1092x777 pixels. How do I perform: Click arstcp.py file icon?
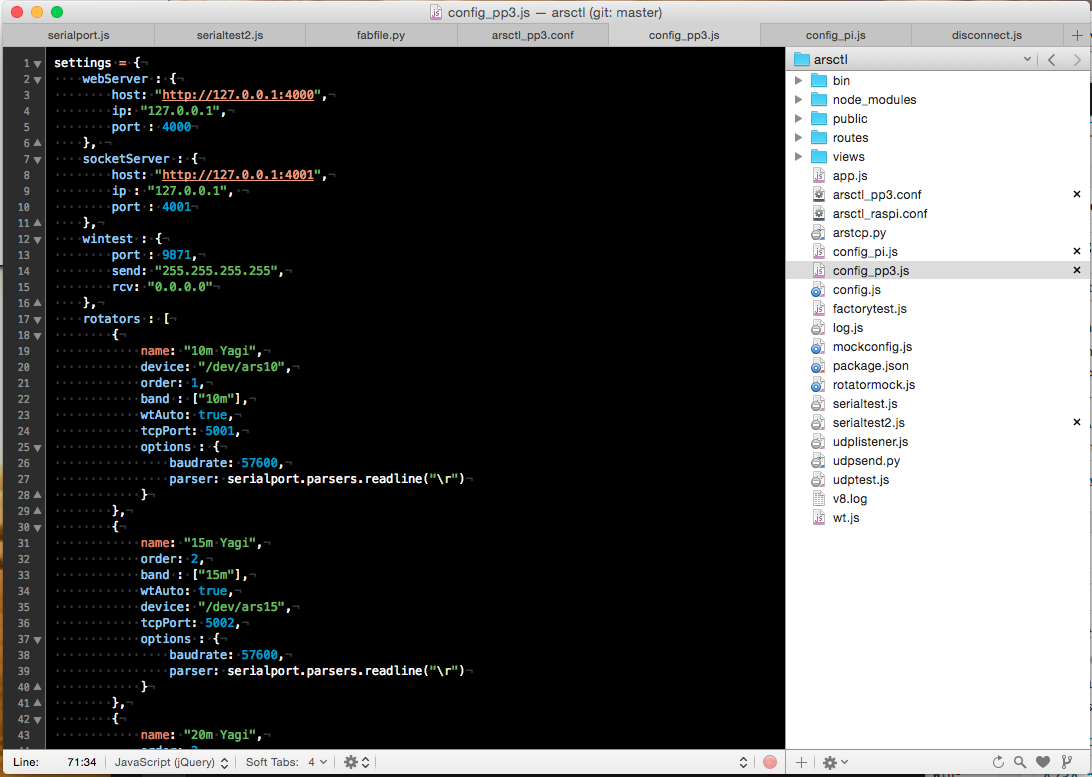click(819, 233)
